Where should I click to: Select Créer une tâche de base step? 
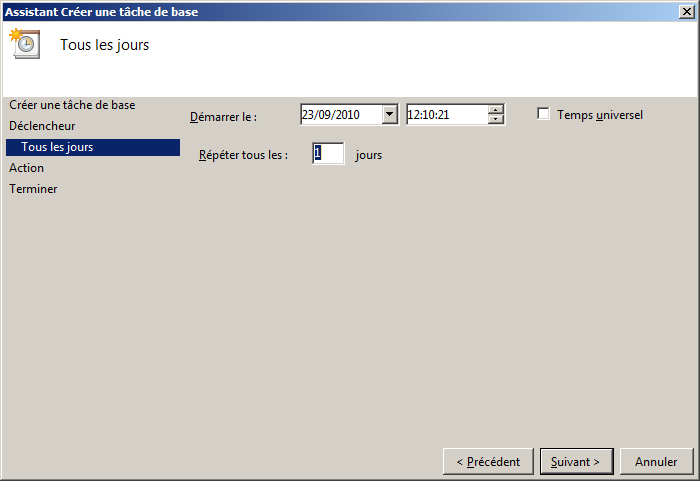(72, 105)
